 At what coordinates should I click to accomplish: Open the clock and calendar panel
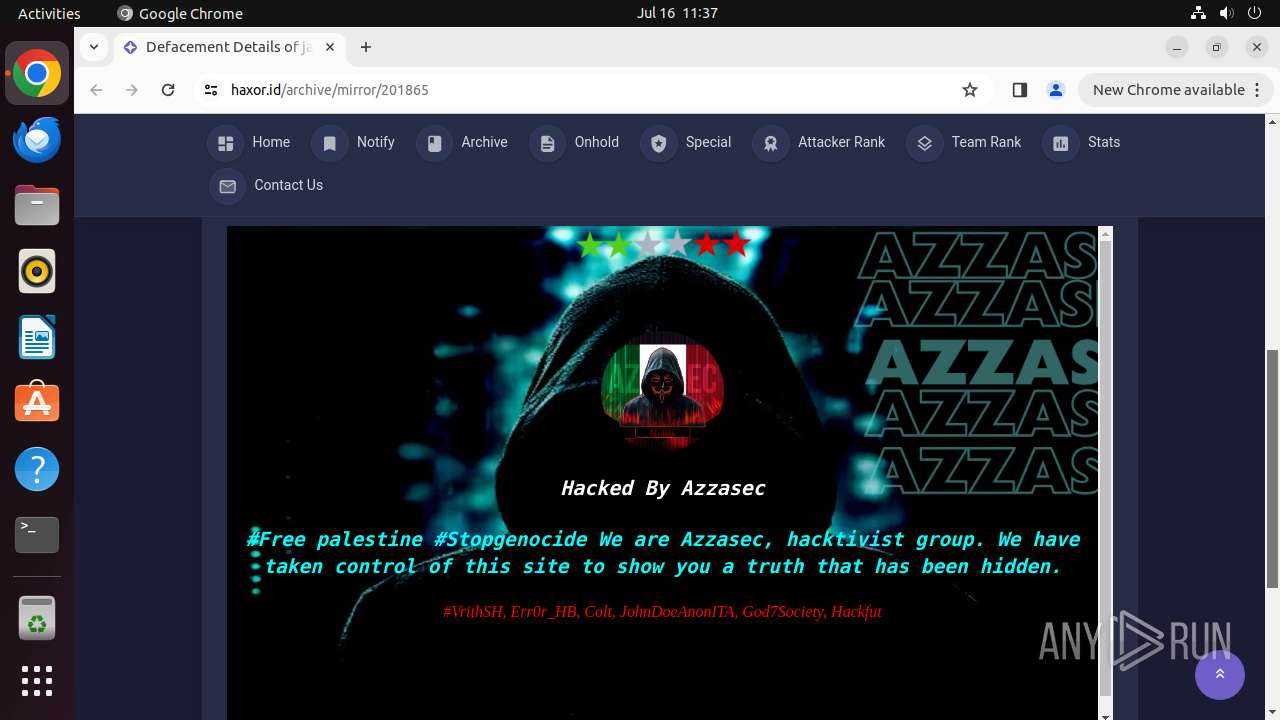[677, 13]
